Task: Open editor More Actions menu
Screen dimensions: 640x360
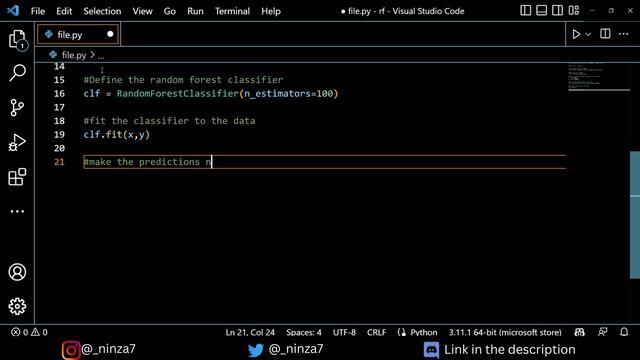Action: point(624,34)
